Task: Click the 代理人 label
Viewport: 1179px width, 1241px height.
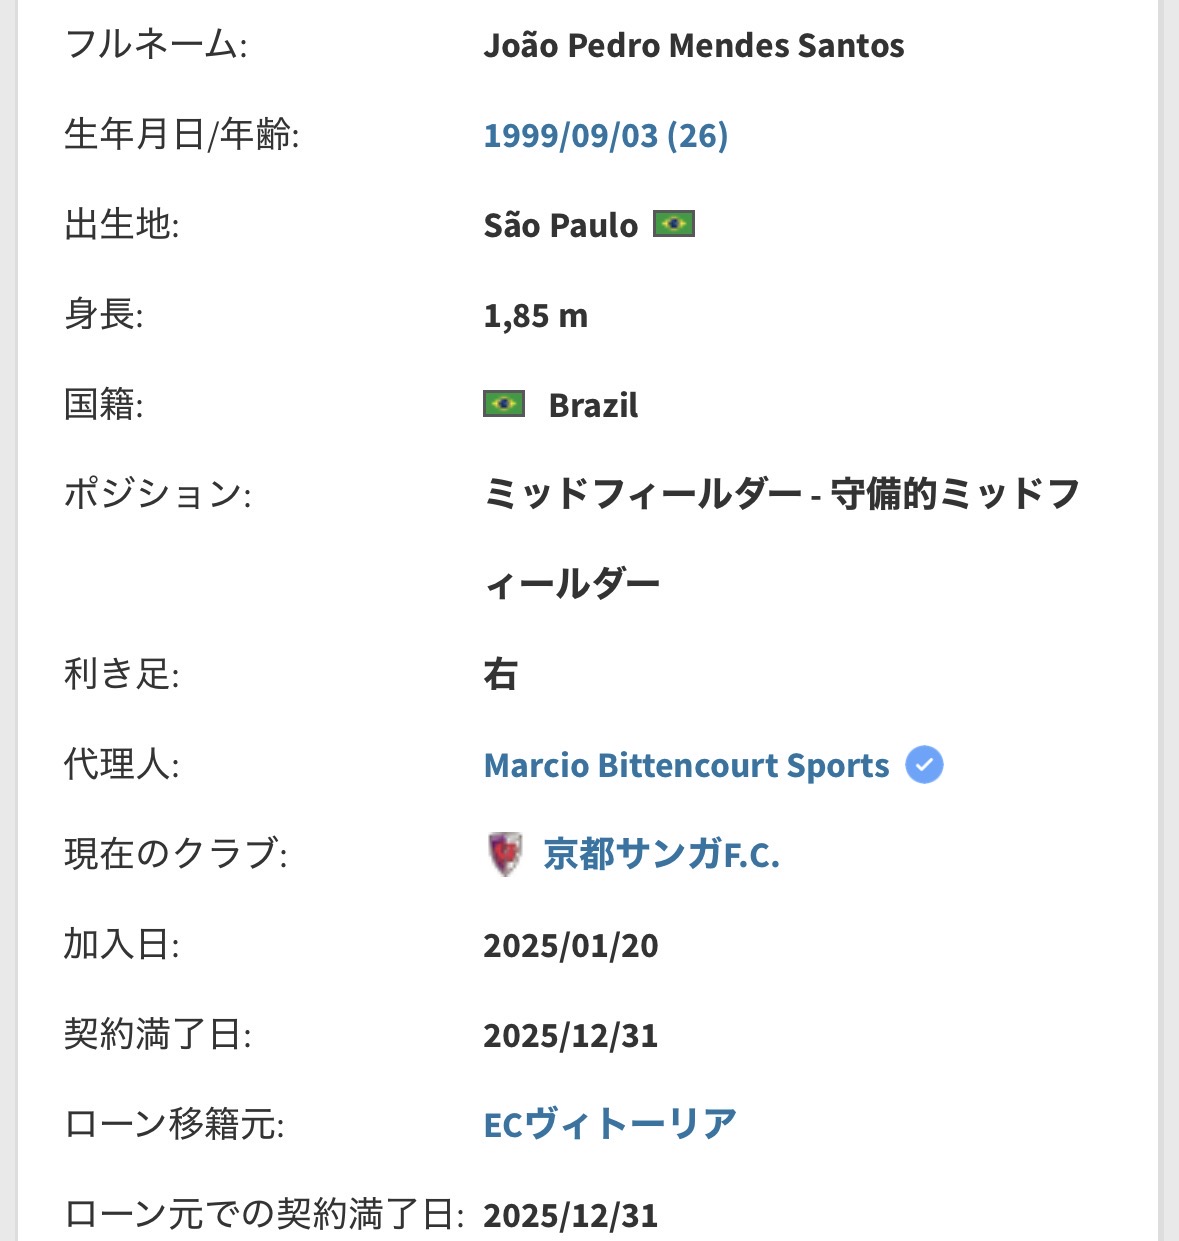Action: [121, 765]
